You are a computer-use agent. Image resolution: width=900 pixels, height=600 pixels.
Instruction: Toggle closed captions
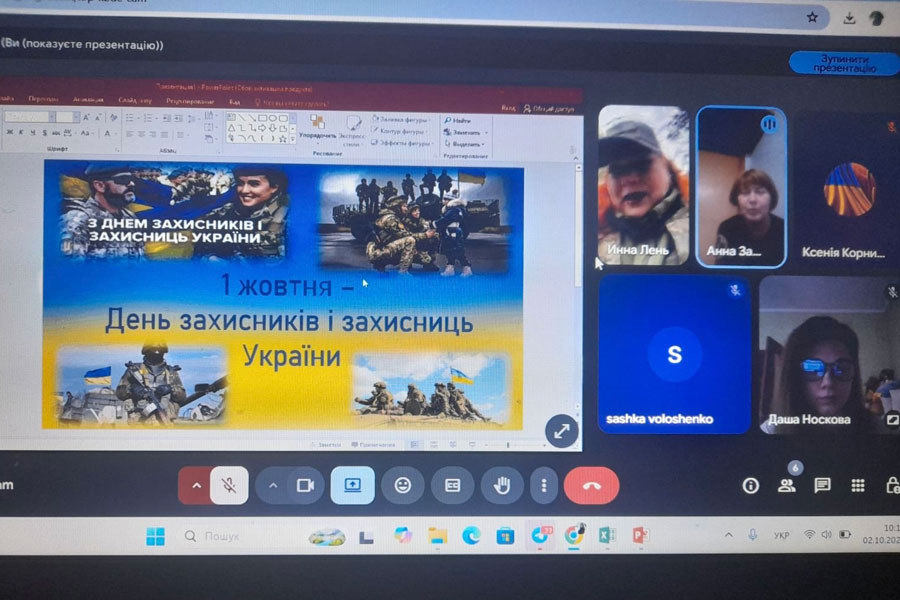tap(452, 486)
